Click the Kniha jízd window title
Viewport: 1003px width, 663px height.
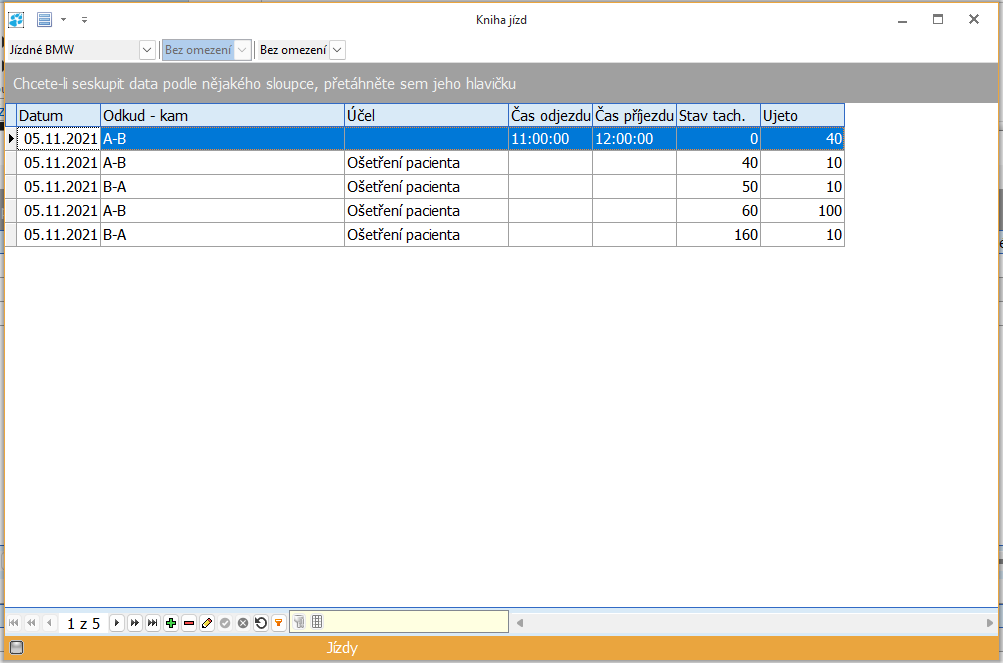pyautogui.click(x=502, y=20)
